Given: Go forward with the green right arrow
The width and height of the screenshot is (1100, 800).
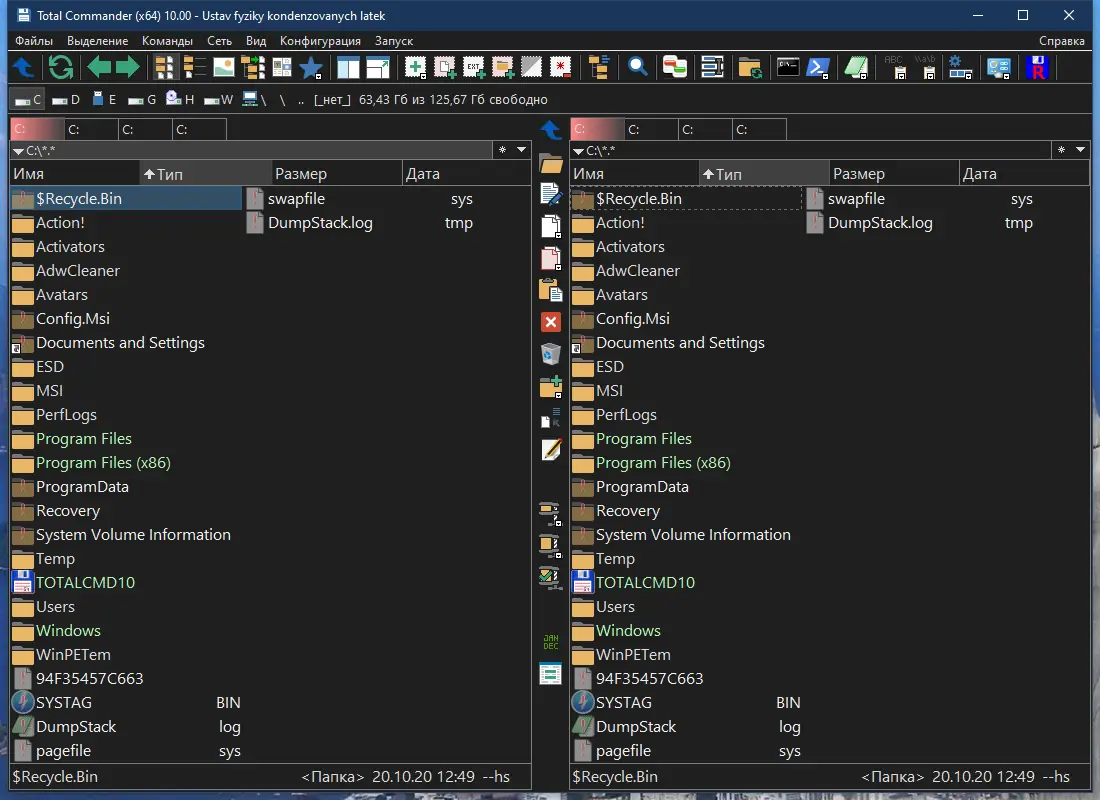Looking at the screenshot, I should point(128,67).
